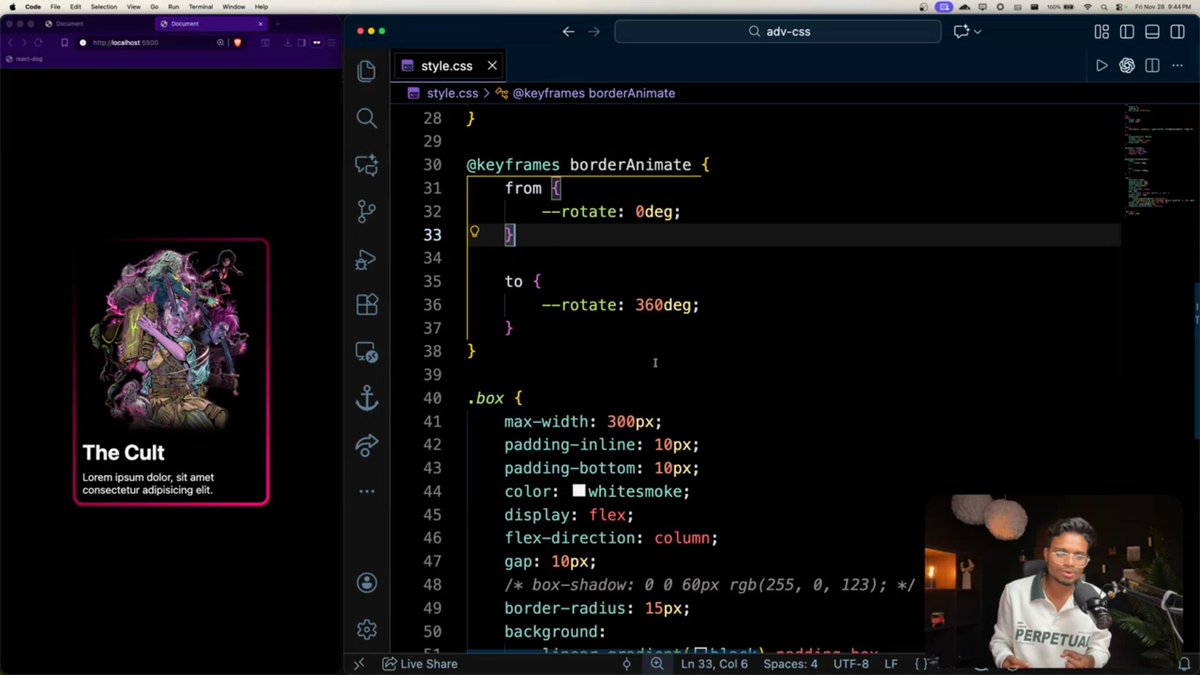
Task: Open the Apple menu
Action: pyautogui.click(x=11, y=7)
